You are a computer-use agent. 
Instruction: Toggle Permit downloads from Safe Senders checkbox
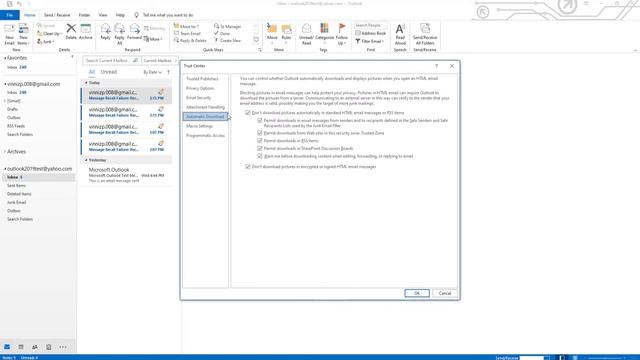[x=260, y=120]
